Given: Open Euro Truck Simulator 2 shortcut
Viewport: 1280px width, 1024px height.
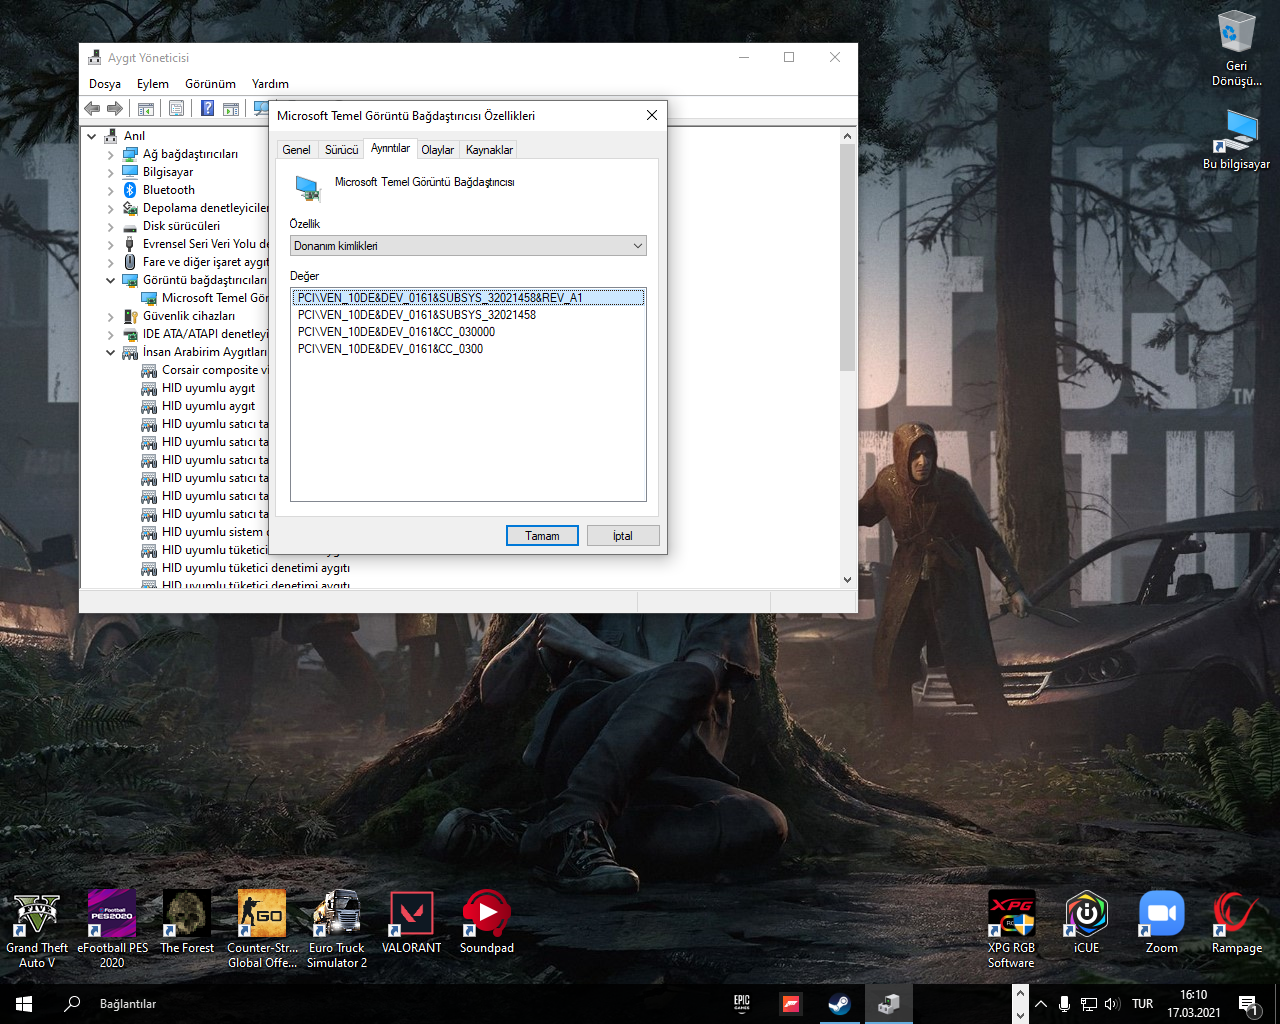Looking at the screenshot, I should point(337,929).
